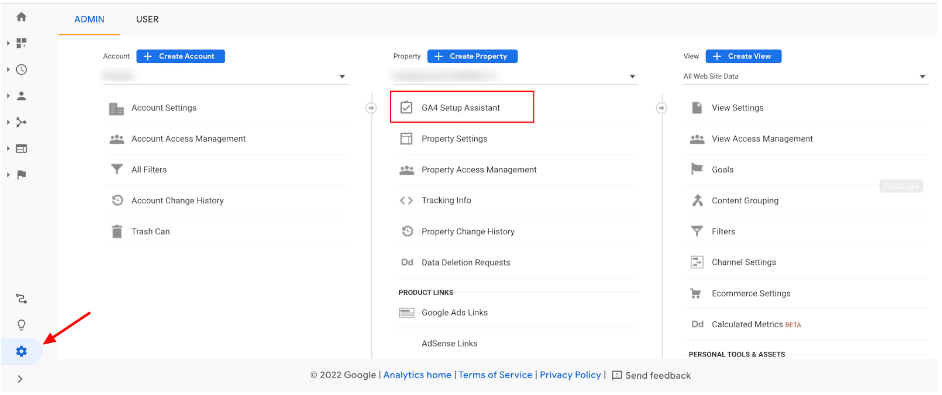
Task: Switch to the ADMIN tab
Action: (x=89, y=19)
